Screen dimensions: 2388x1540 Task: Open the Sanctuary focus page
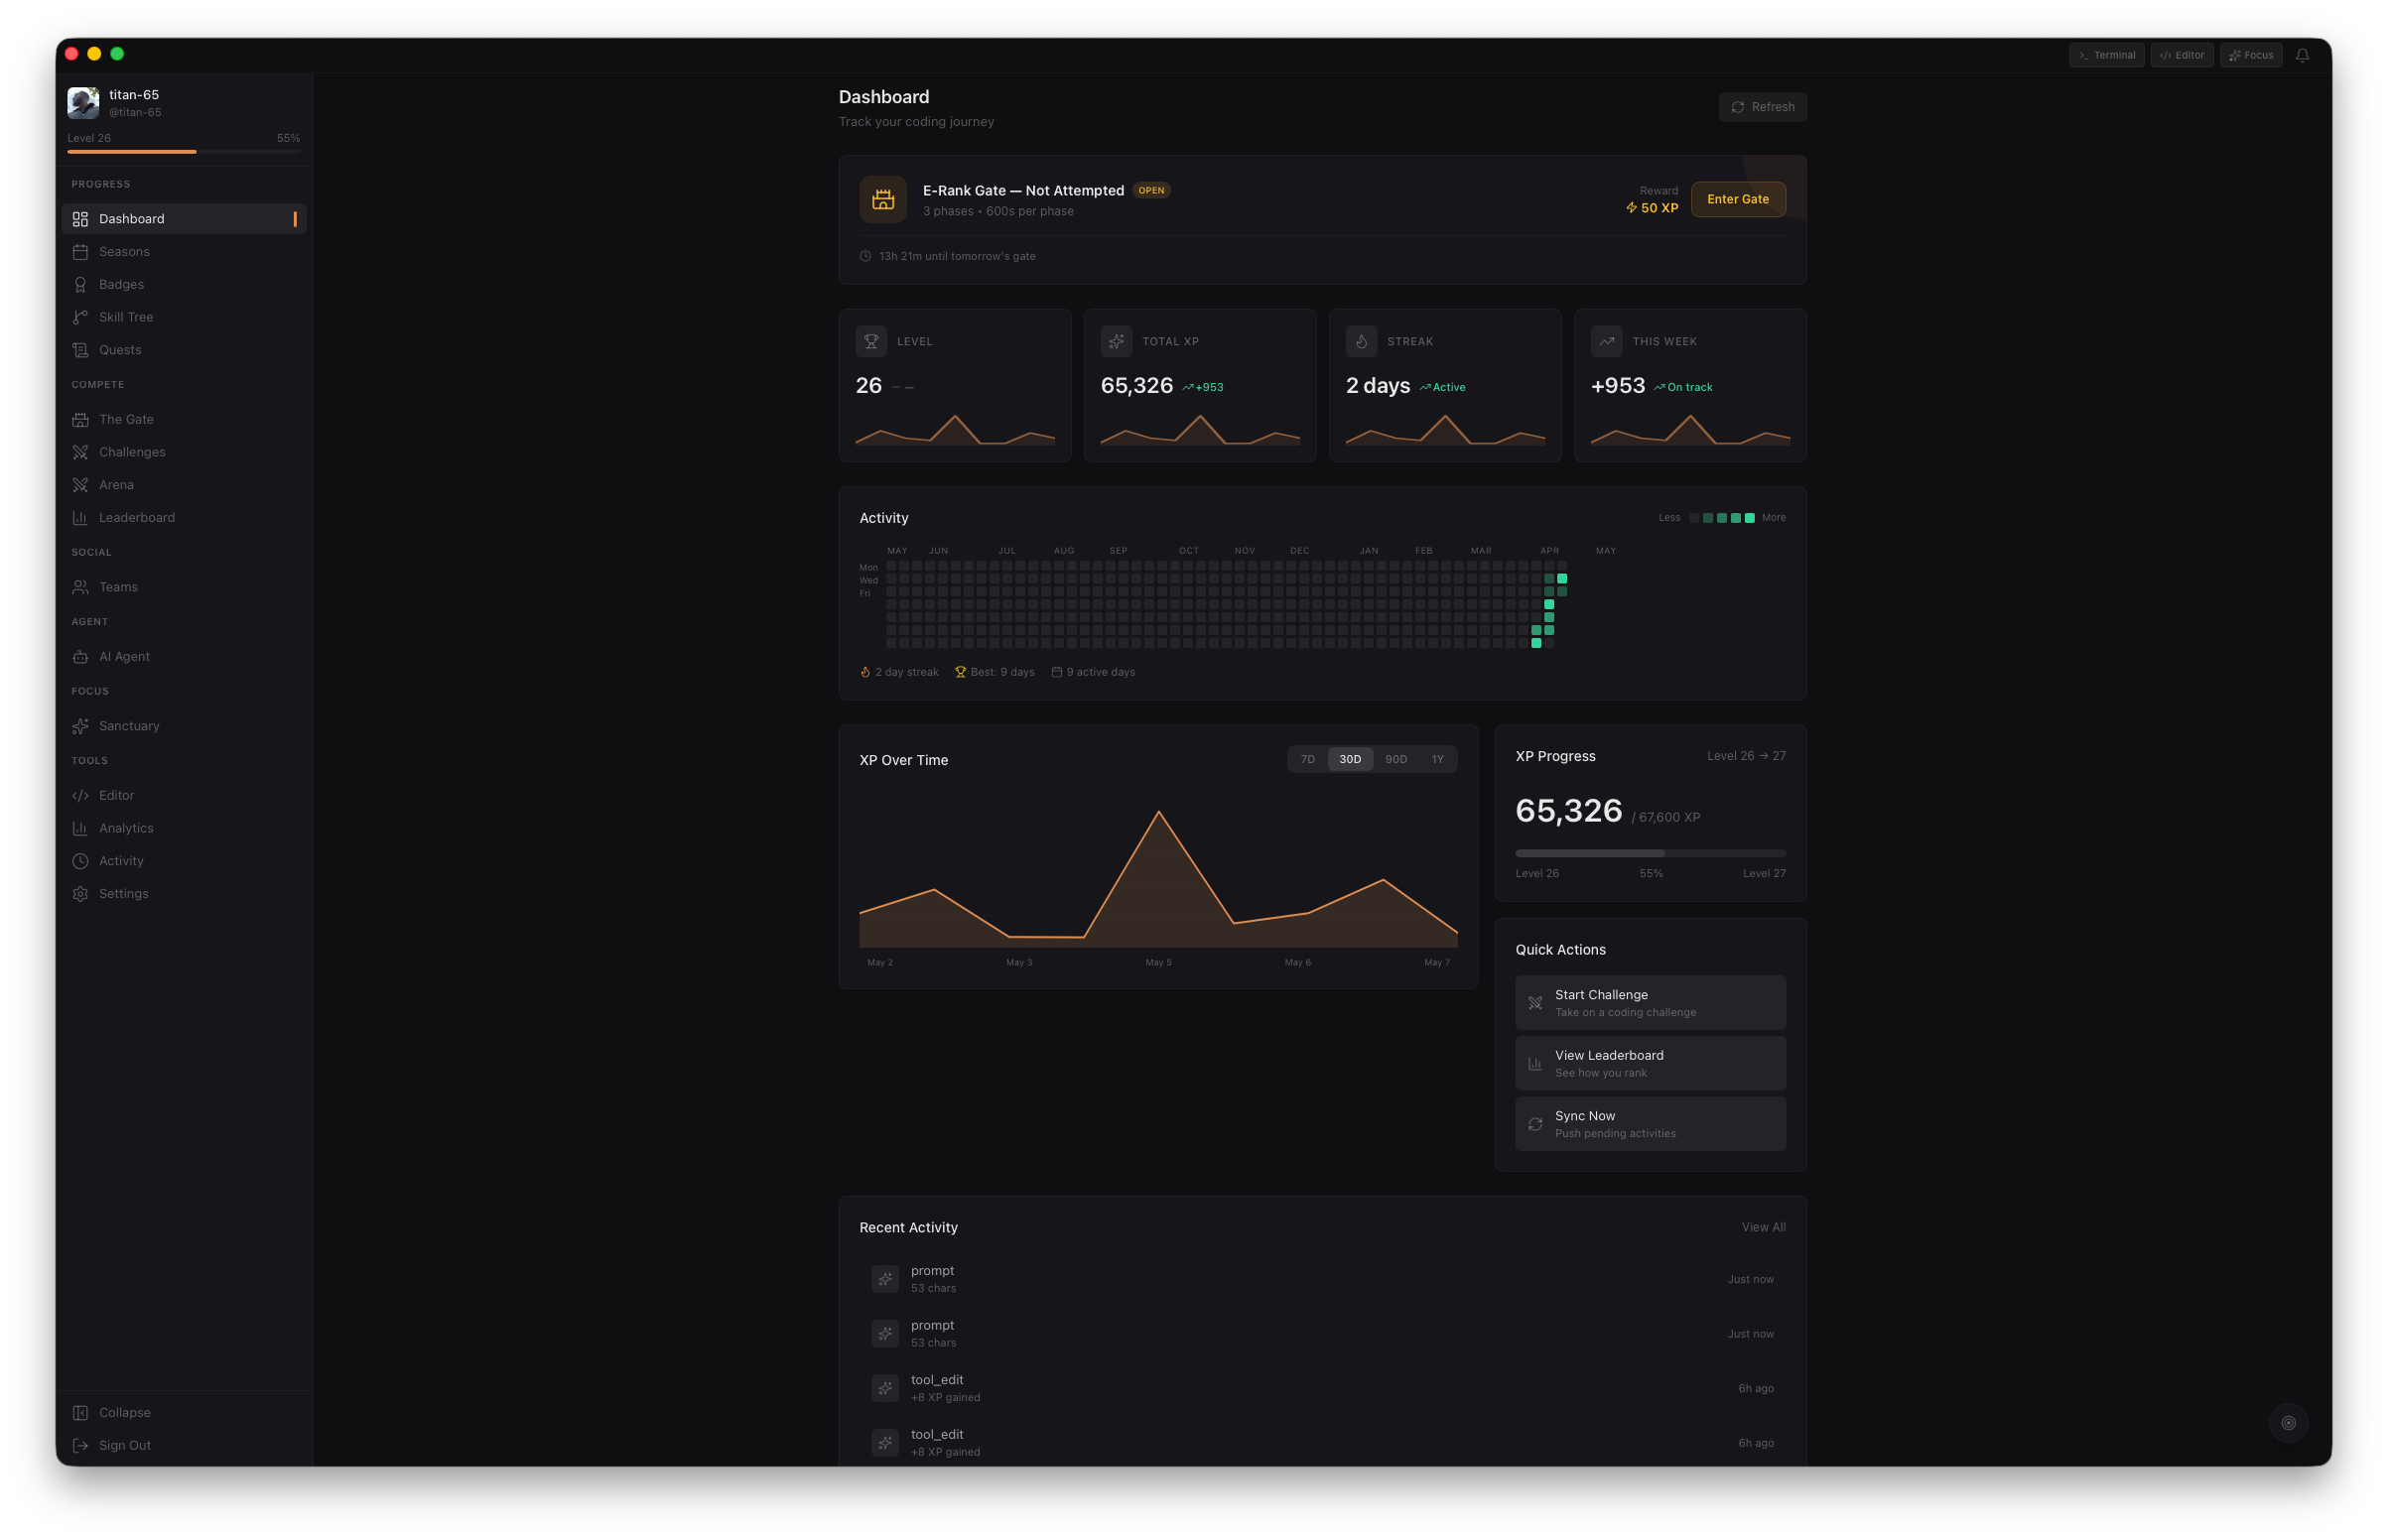tap(183, 726)
